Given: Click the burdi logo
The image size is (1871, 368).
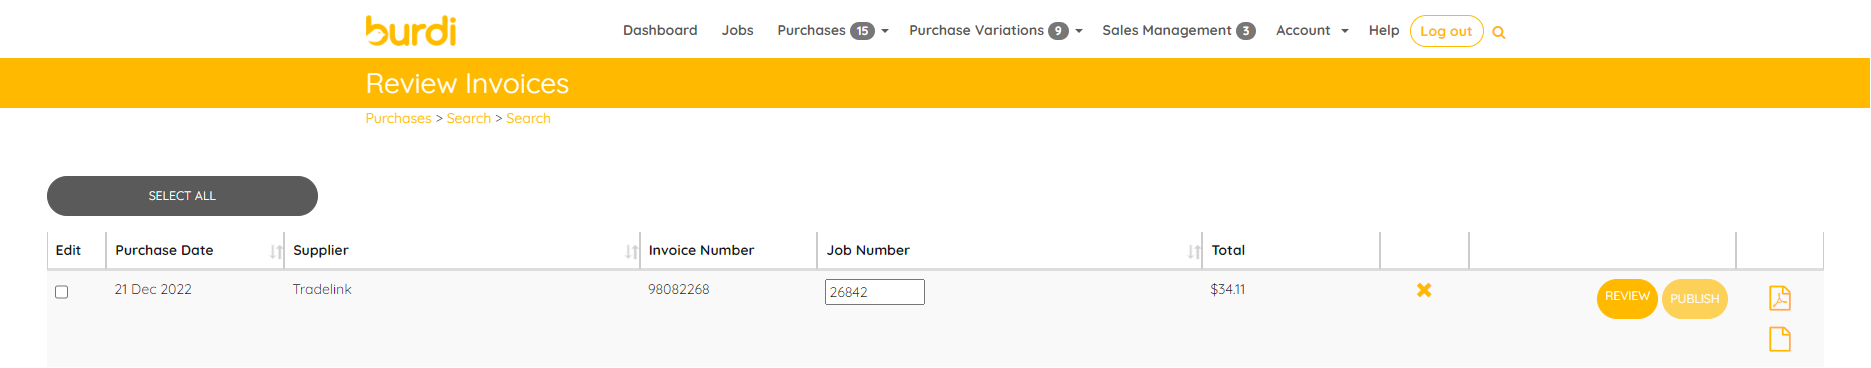Looking at the screenshot, I should [411, 30].
